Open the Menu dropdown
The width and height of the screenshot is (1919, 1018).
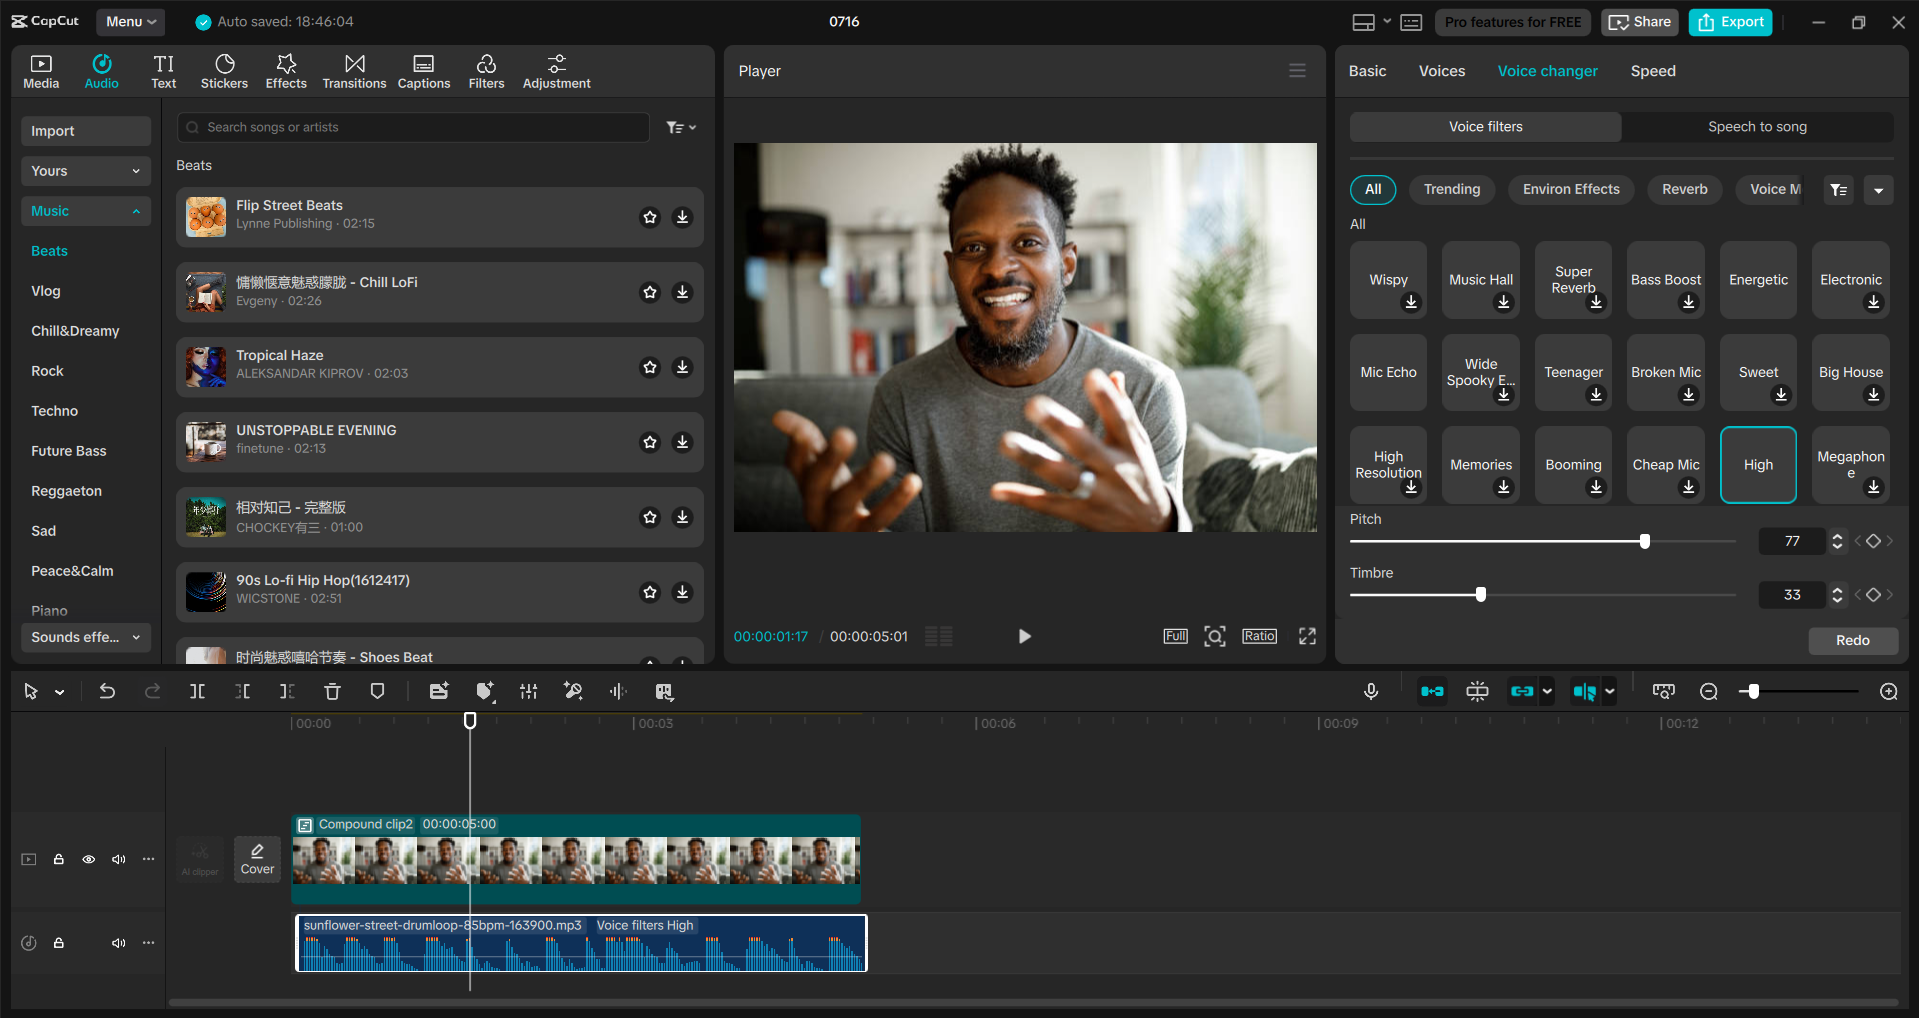coord(130,21)
